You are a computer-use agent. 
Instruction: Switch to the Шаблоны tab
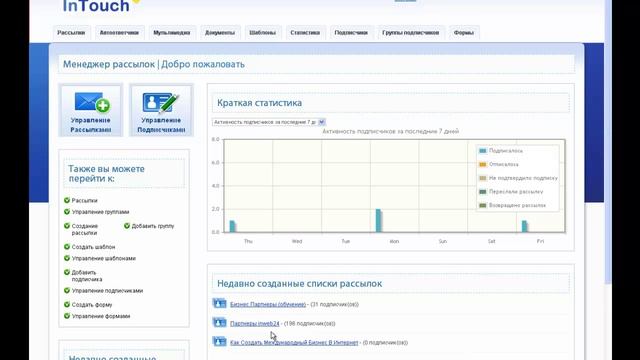pyautogui.click(x=263, y=33)
